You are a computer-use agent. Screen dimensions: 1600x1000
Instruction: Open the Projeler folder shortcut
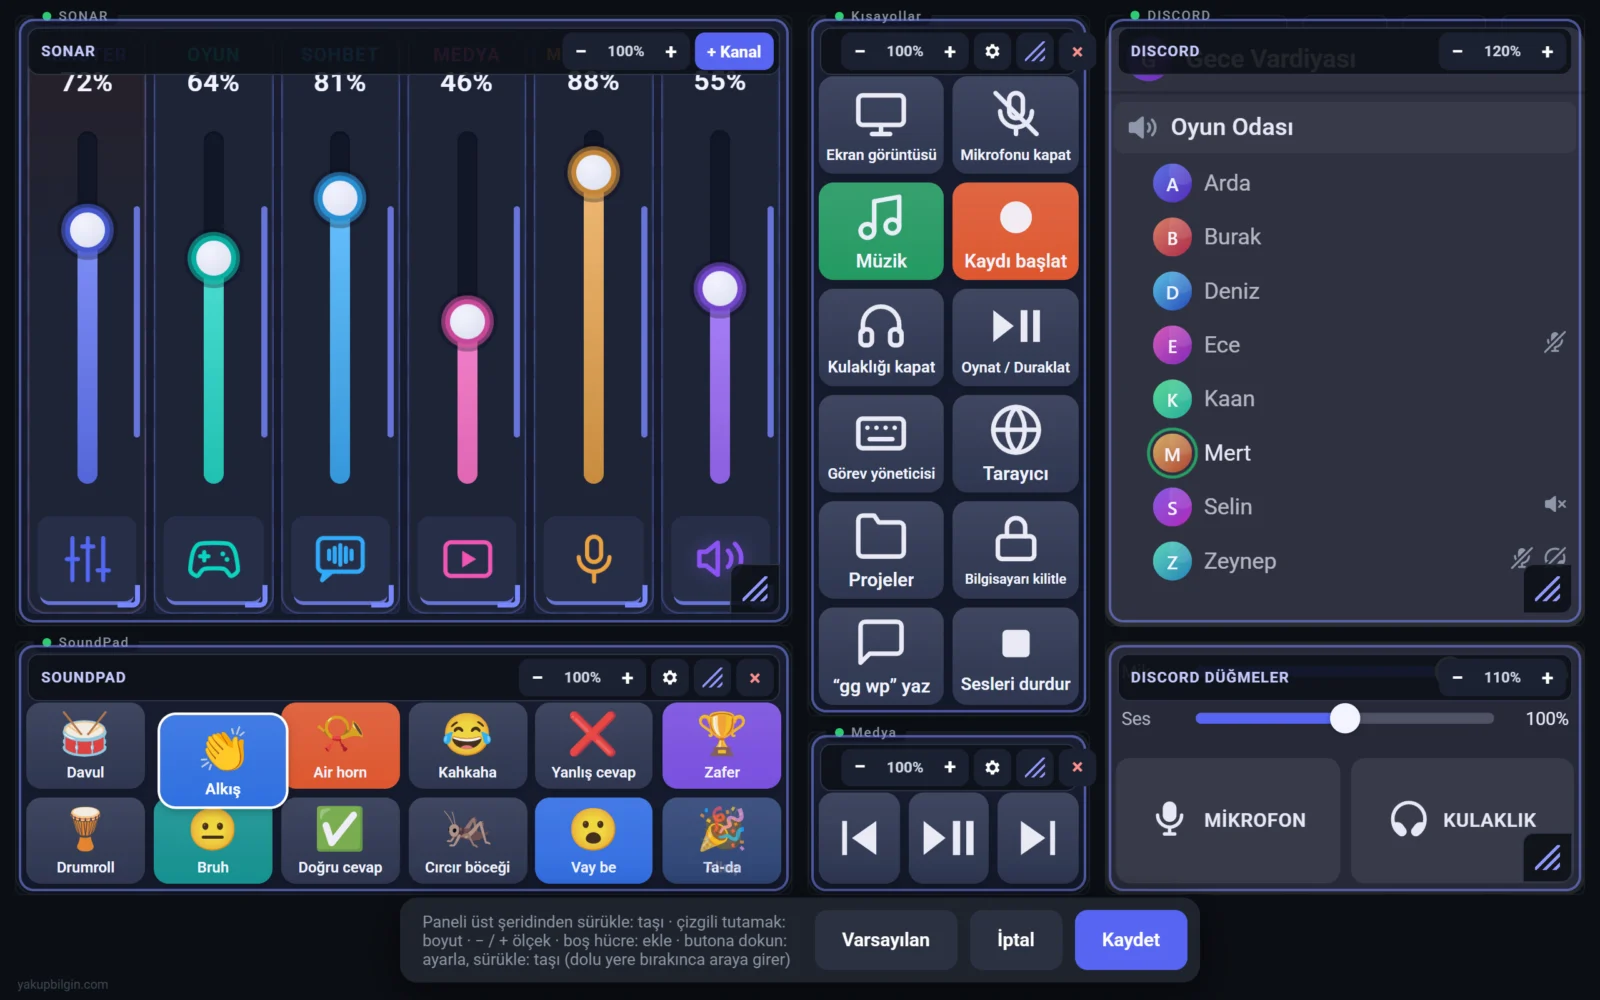click(881, 550)
